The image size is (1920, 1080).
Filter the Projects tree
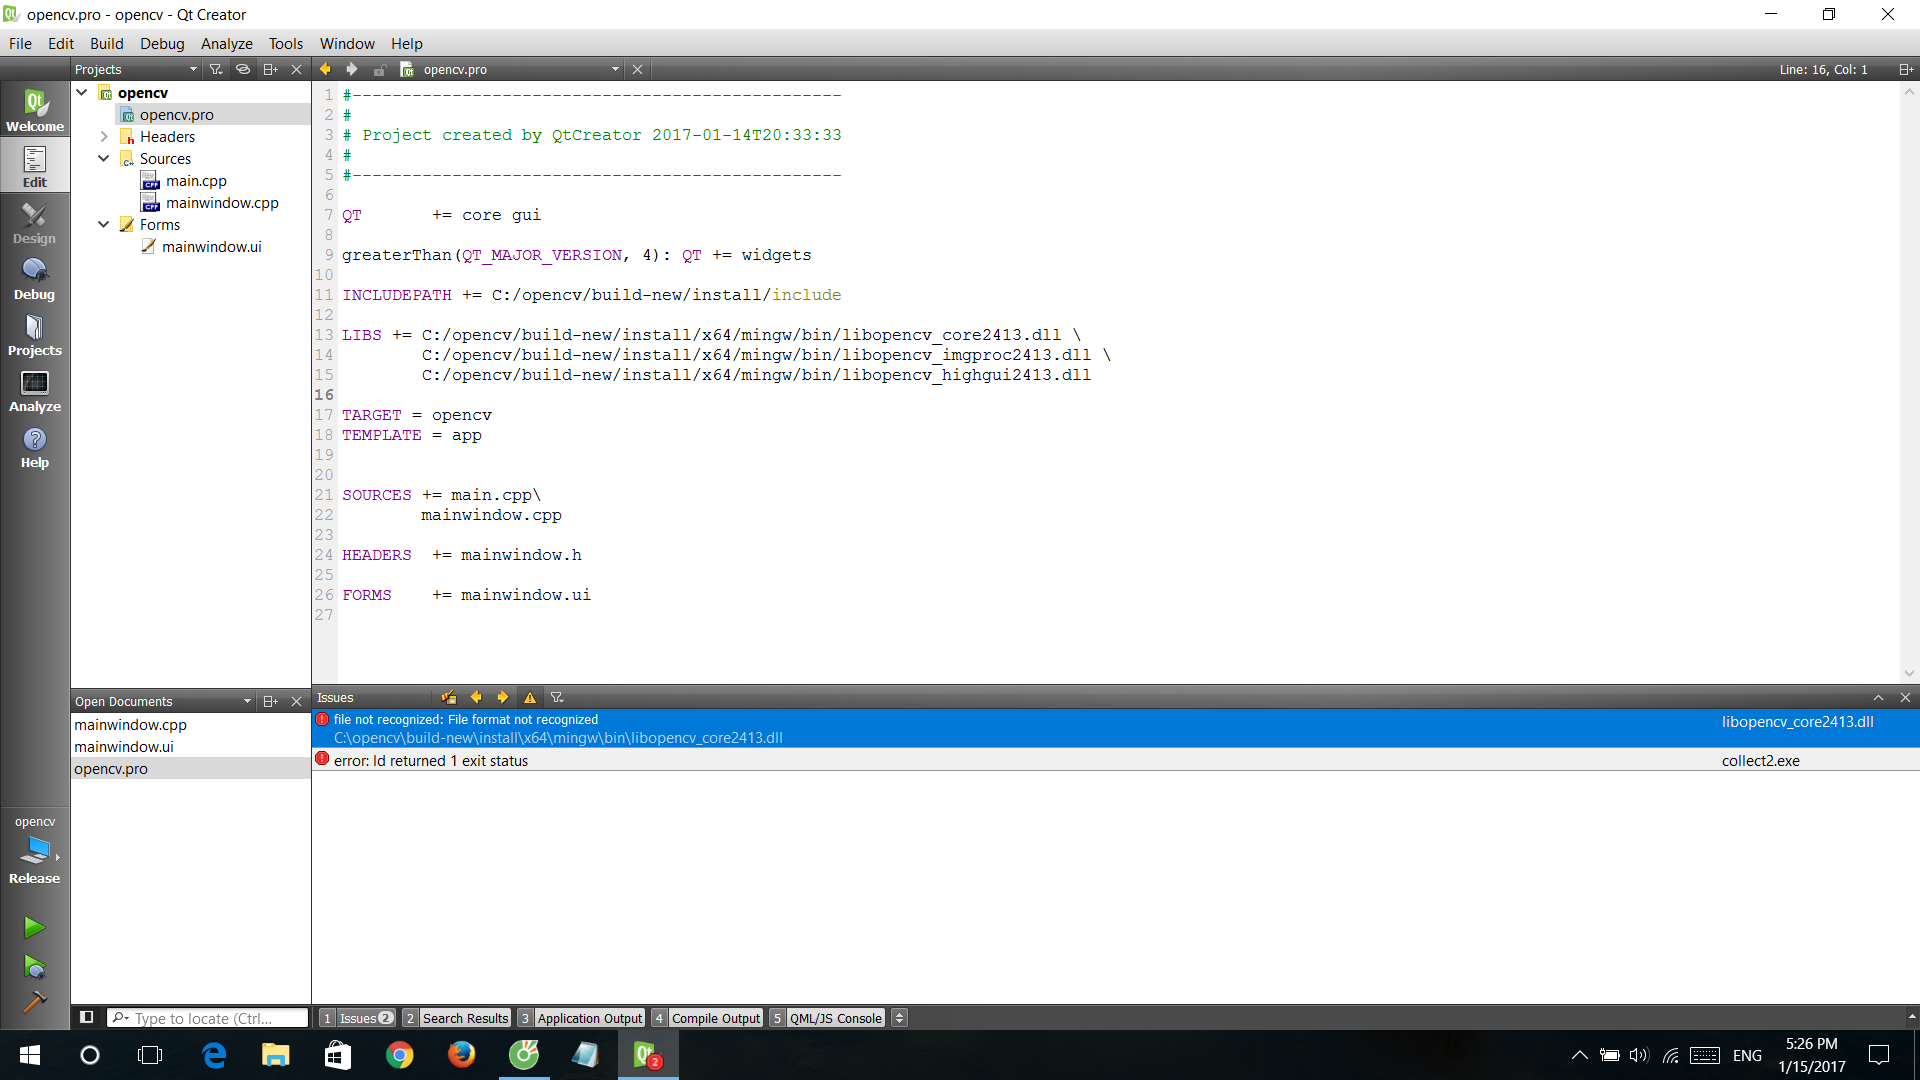click(216, 69)
